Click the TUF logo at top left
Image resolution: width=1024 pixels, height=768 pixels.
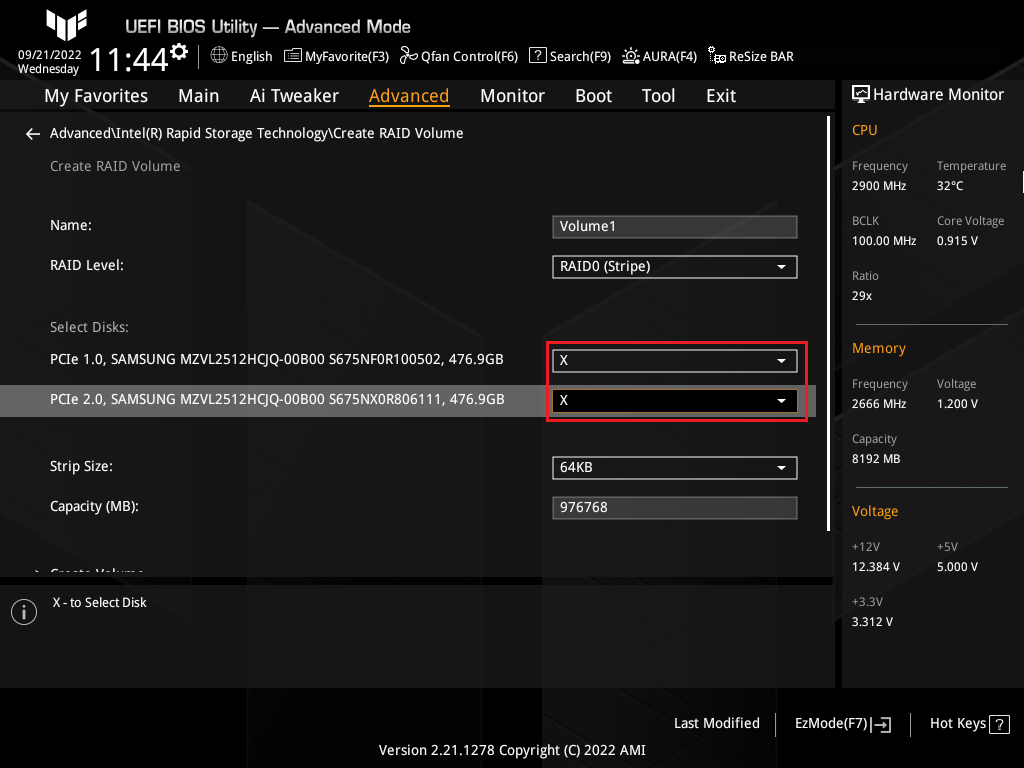click(66, 25)
